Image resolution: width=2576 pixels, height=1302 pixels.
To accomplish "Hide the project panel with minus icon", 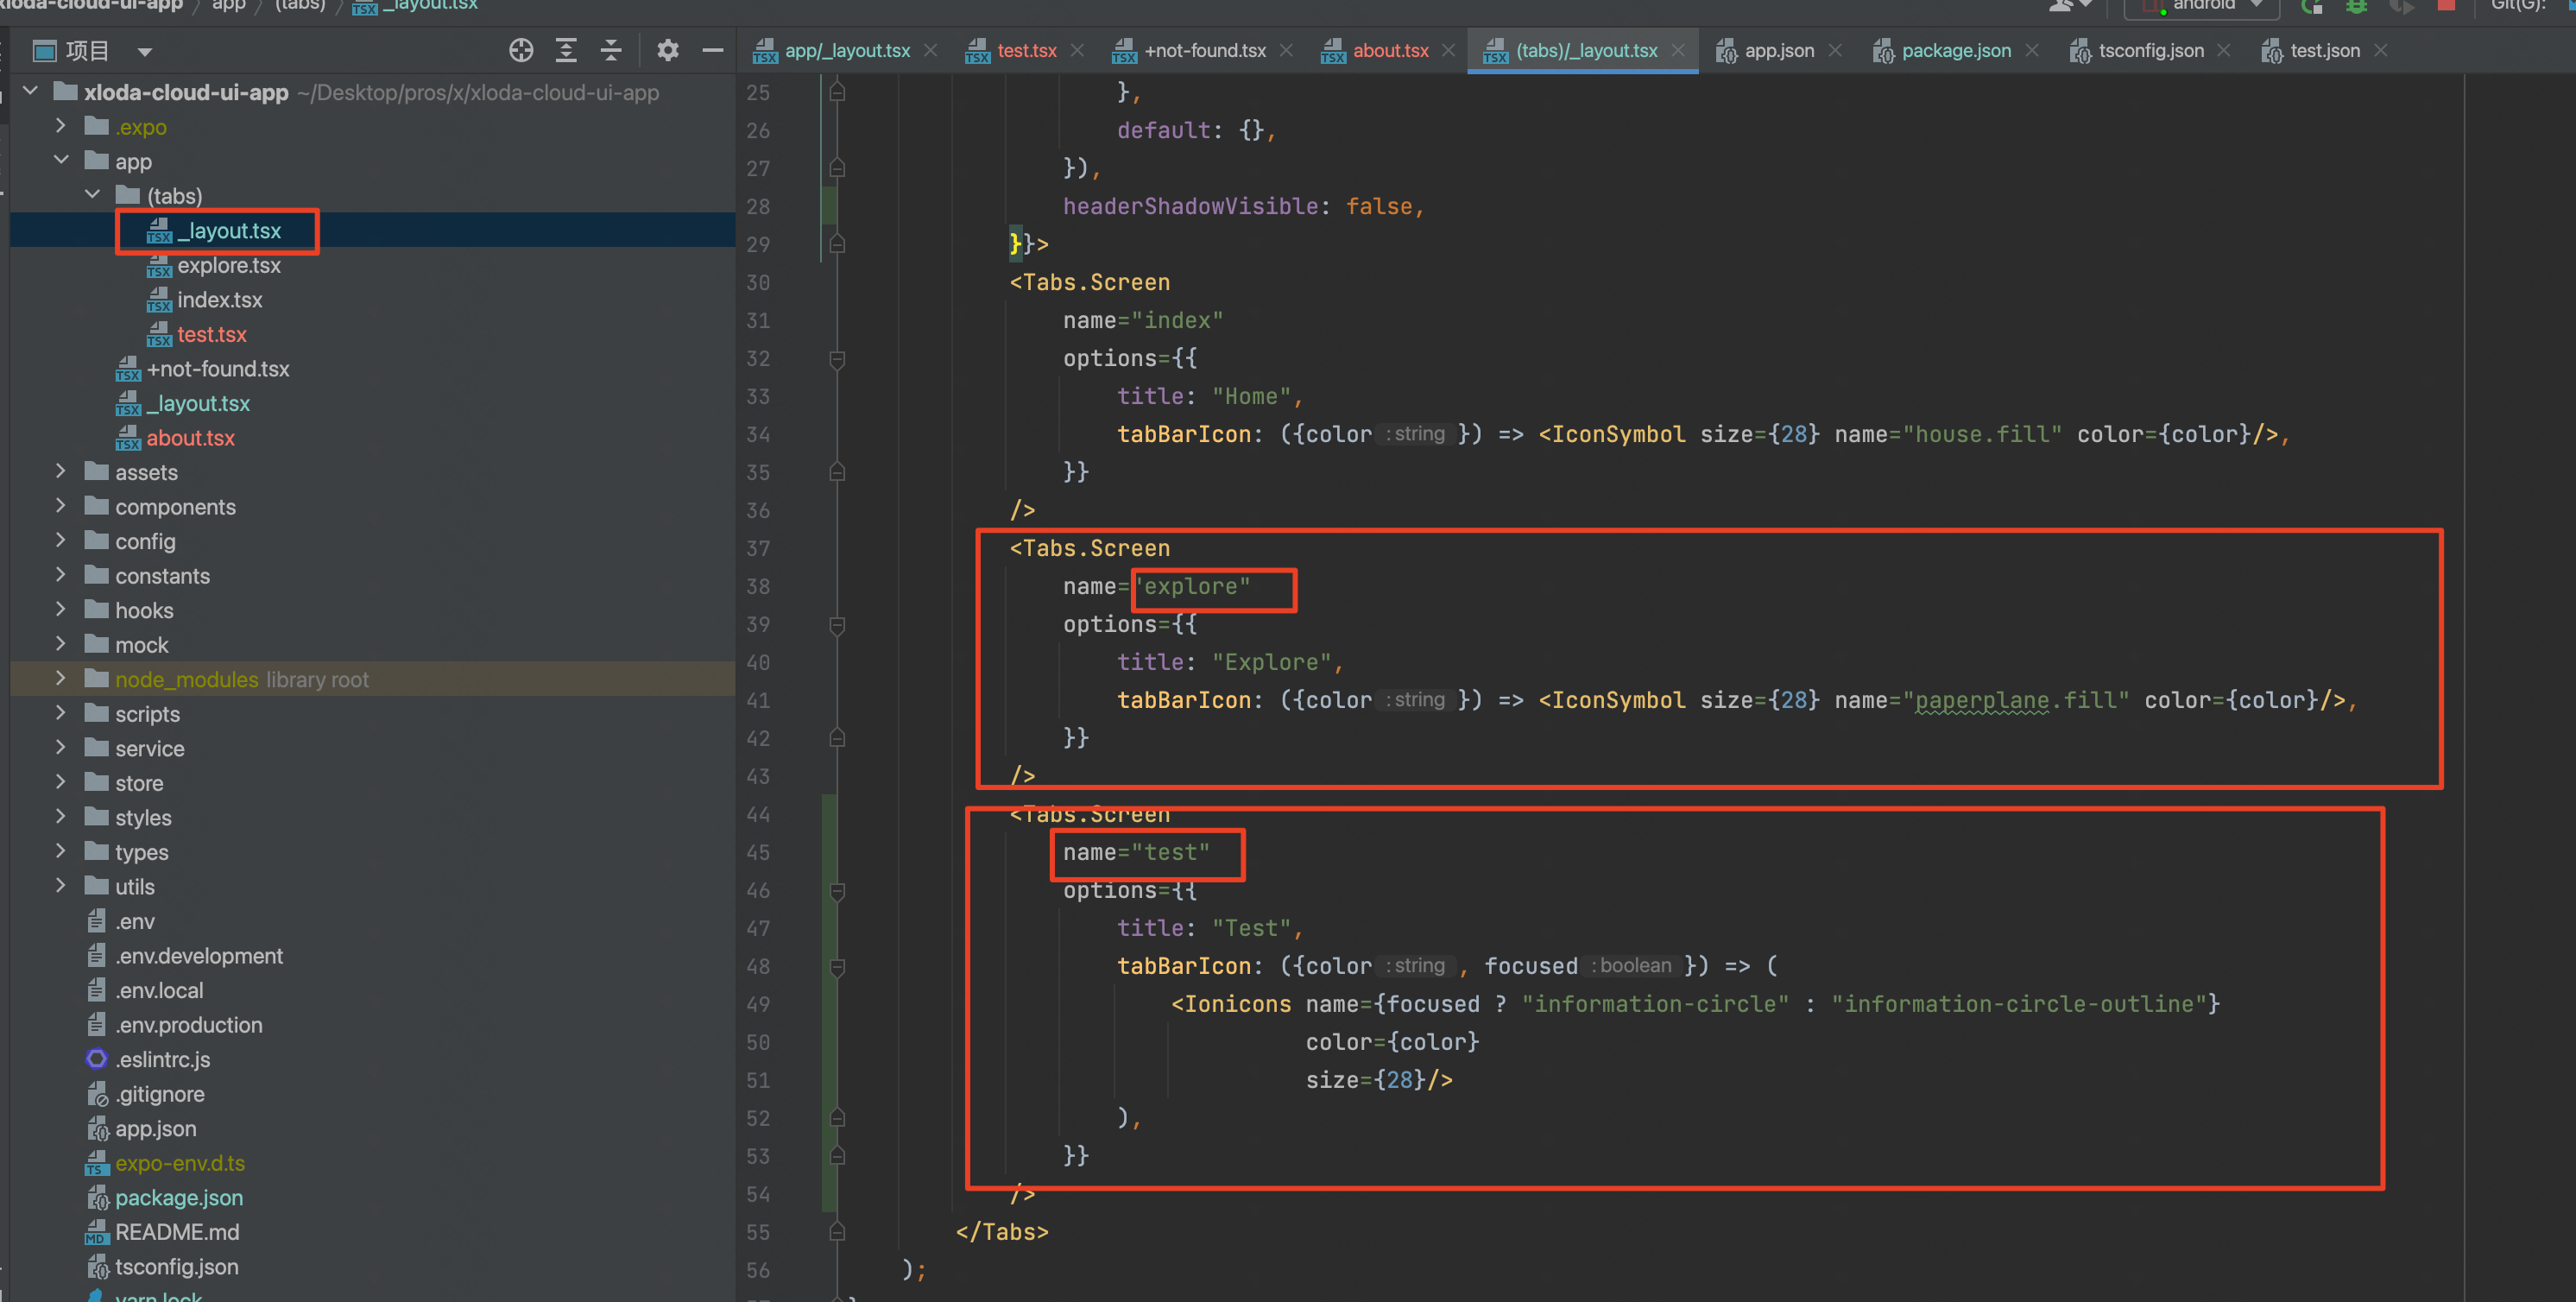I will (x=713, y=51).
